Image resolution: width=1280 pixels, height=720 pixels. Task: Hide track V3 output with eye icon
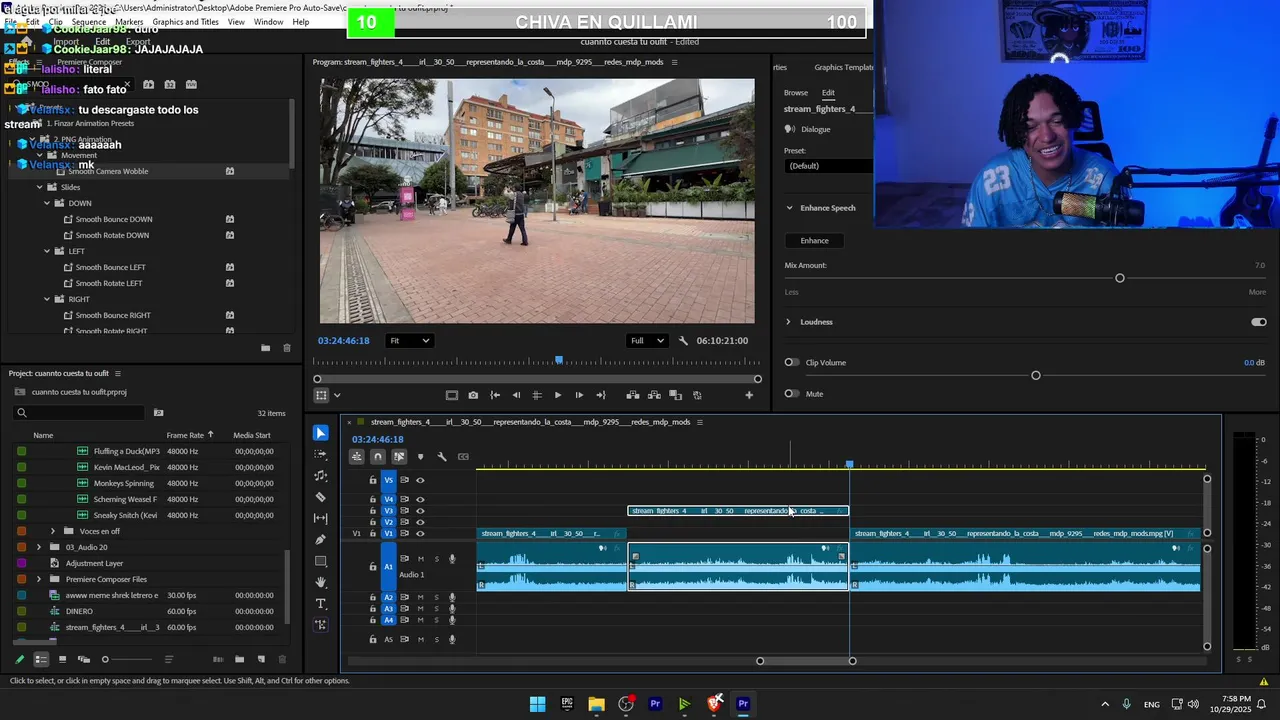tap(420, 511)
